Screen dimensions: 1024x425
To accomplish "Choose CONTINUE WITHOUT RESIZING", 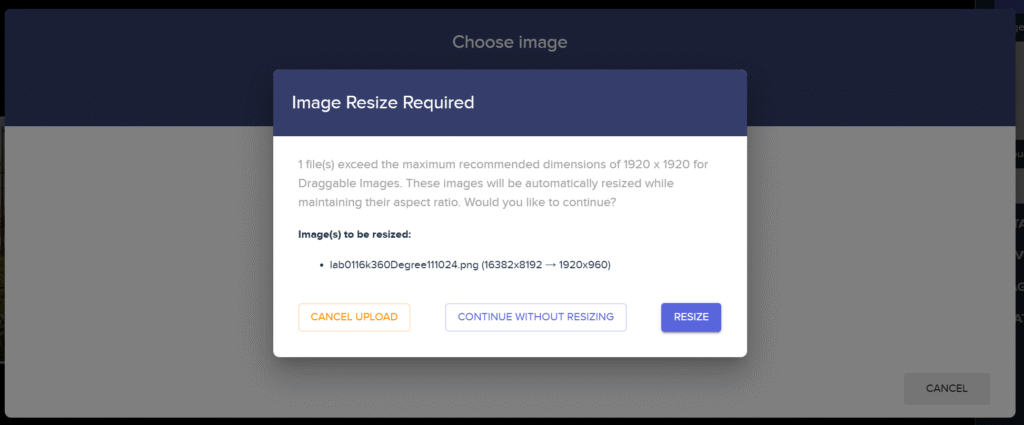I will (x=536, y=317).
